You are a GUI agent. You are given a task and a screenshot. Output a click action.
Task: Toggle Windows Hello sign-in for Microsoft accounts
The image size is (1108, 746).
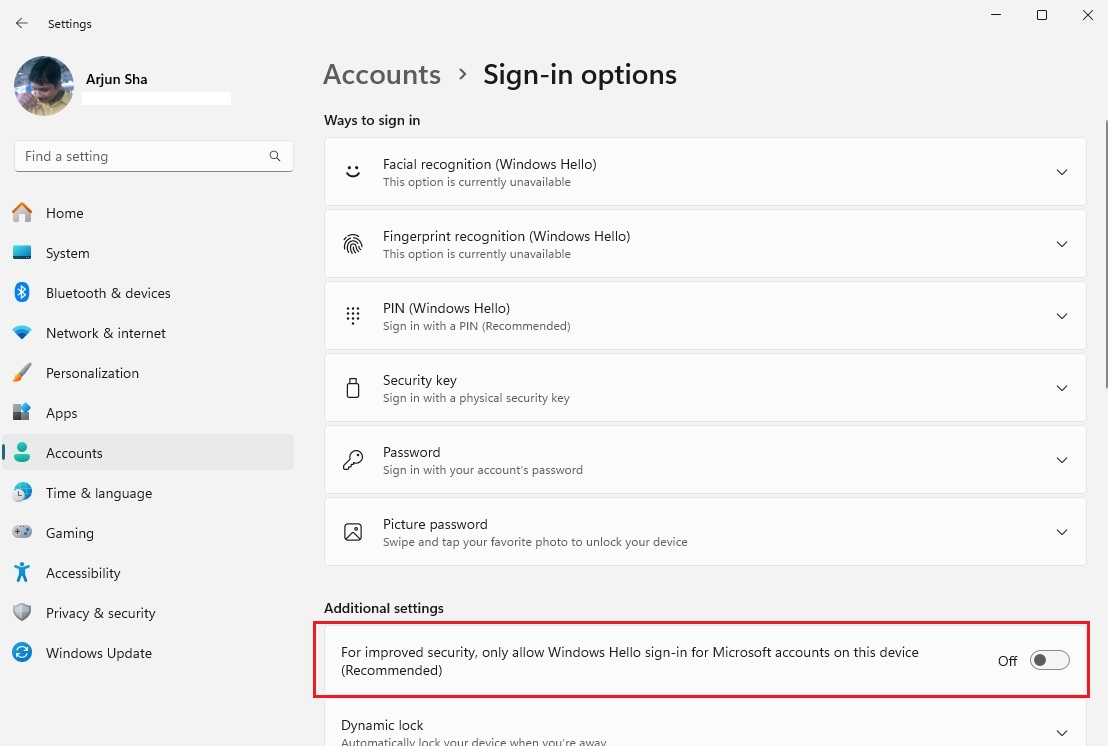coord(1048,659)
